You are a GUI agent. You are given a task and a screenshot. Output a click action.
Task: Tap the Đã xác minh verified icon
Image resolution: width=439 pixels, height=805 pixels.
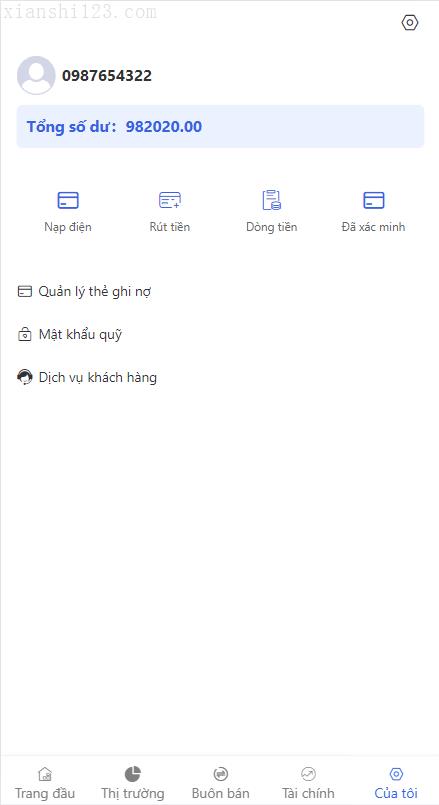373,200
